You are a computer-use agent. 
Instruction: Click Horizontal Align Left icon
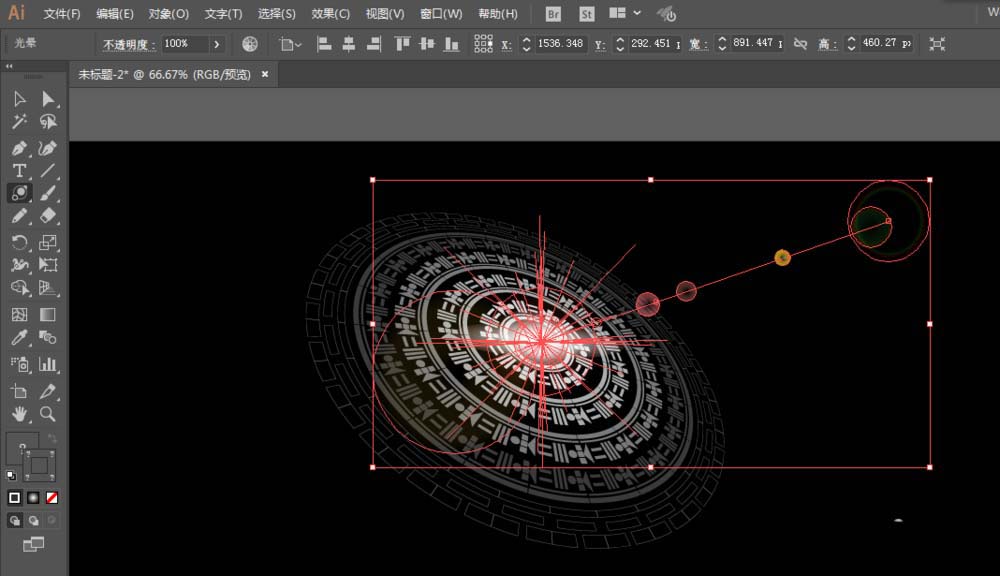point(324,43)
